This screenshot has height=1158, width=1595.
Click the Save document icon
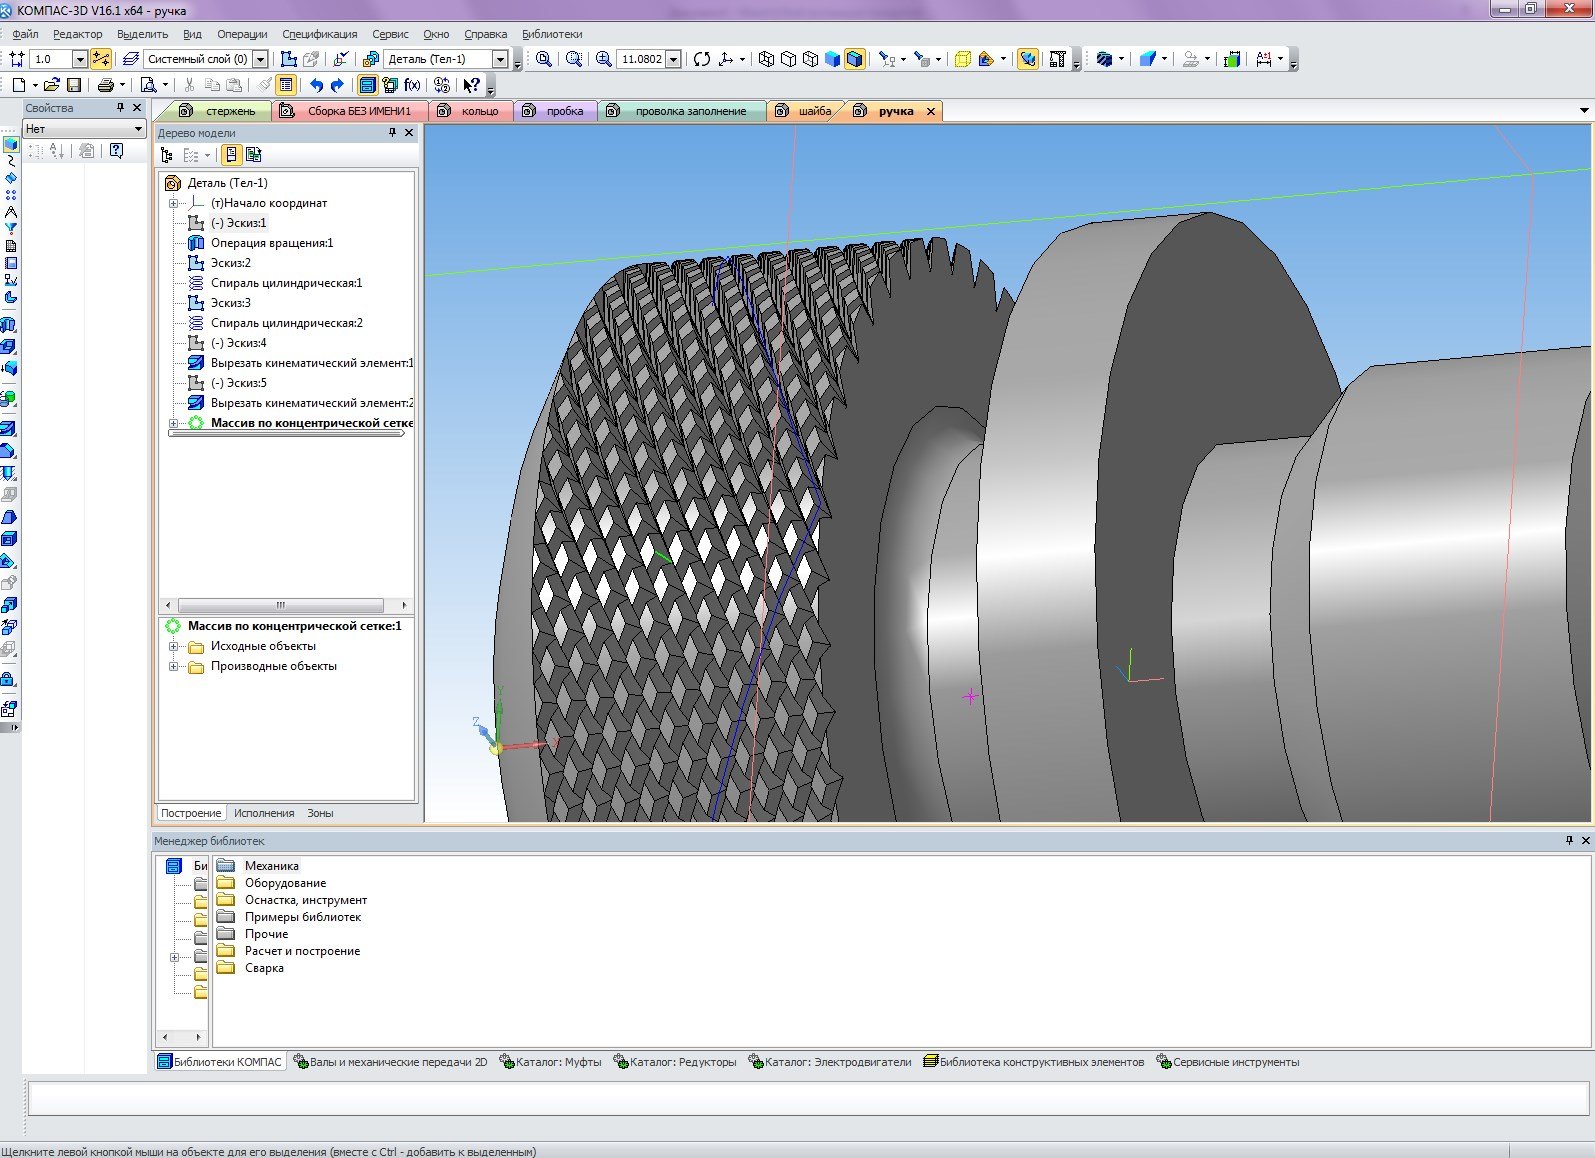pos(74,86)
